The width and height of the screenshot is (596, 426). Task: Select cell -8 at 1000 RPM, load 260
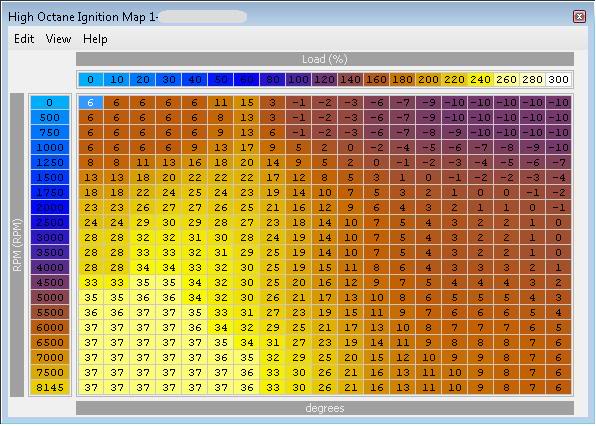pyautogui.click(x=506, y=147)
